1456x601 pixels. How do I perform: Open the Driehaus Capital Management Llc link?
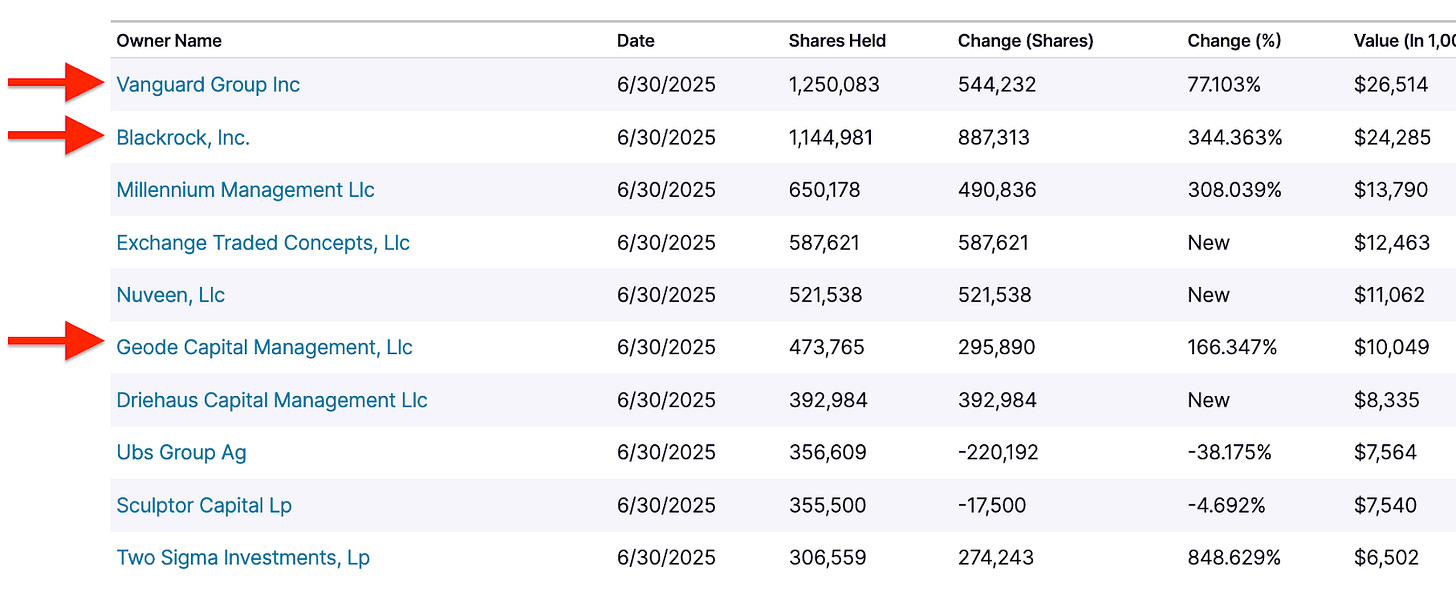[x=272, y=400]
